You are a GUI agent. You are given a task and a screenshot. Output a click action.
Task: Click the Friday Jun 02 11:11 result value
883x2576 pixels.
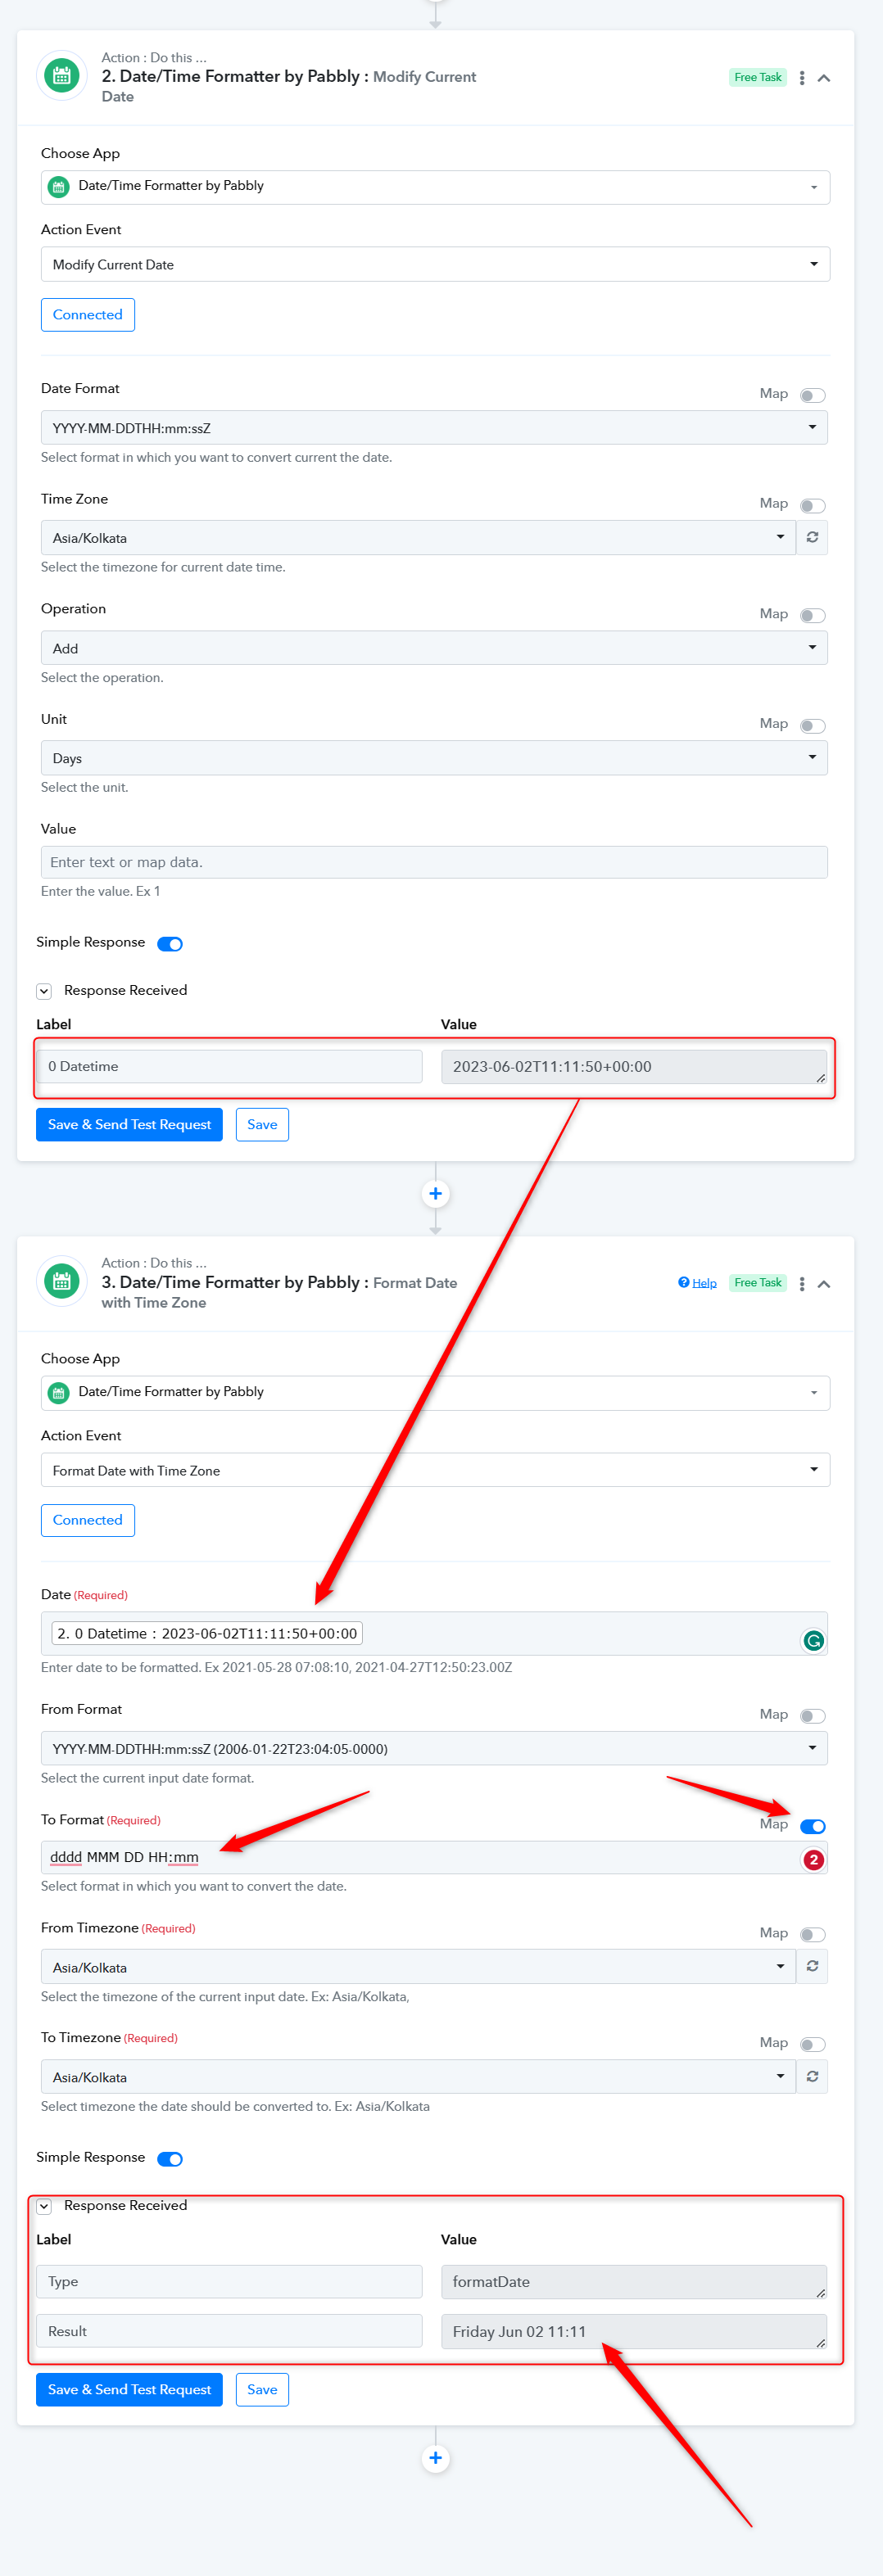tap(633, 2331)
